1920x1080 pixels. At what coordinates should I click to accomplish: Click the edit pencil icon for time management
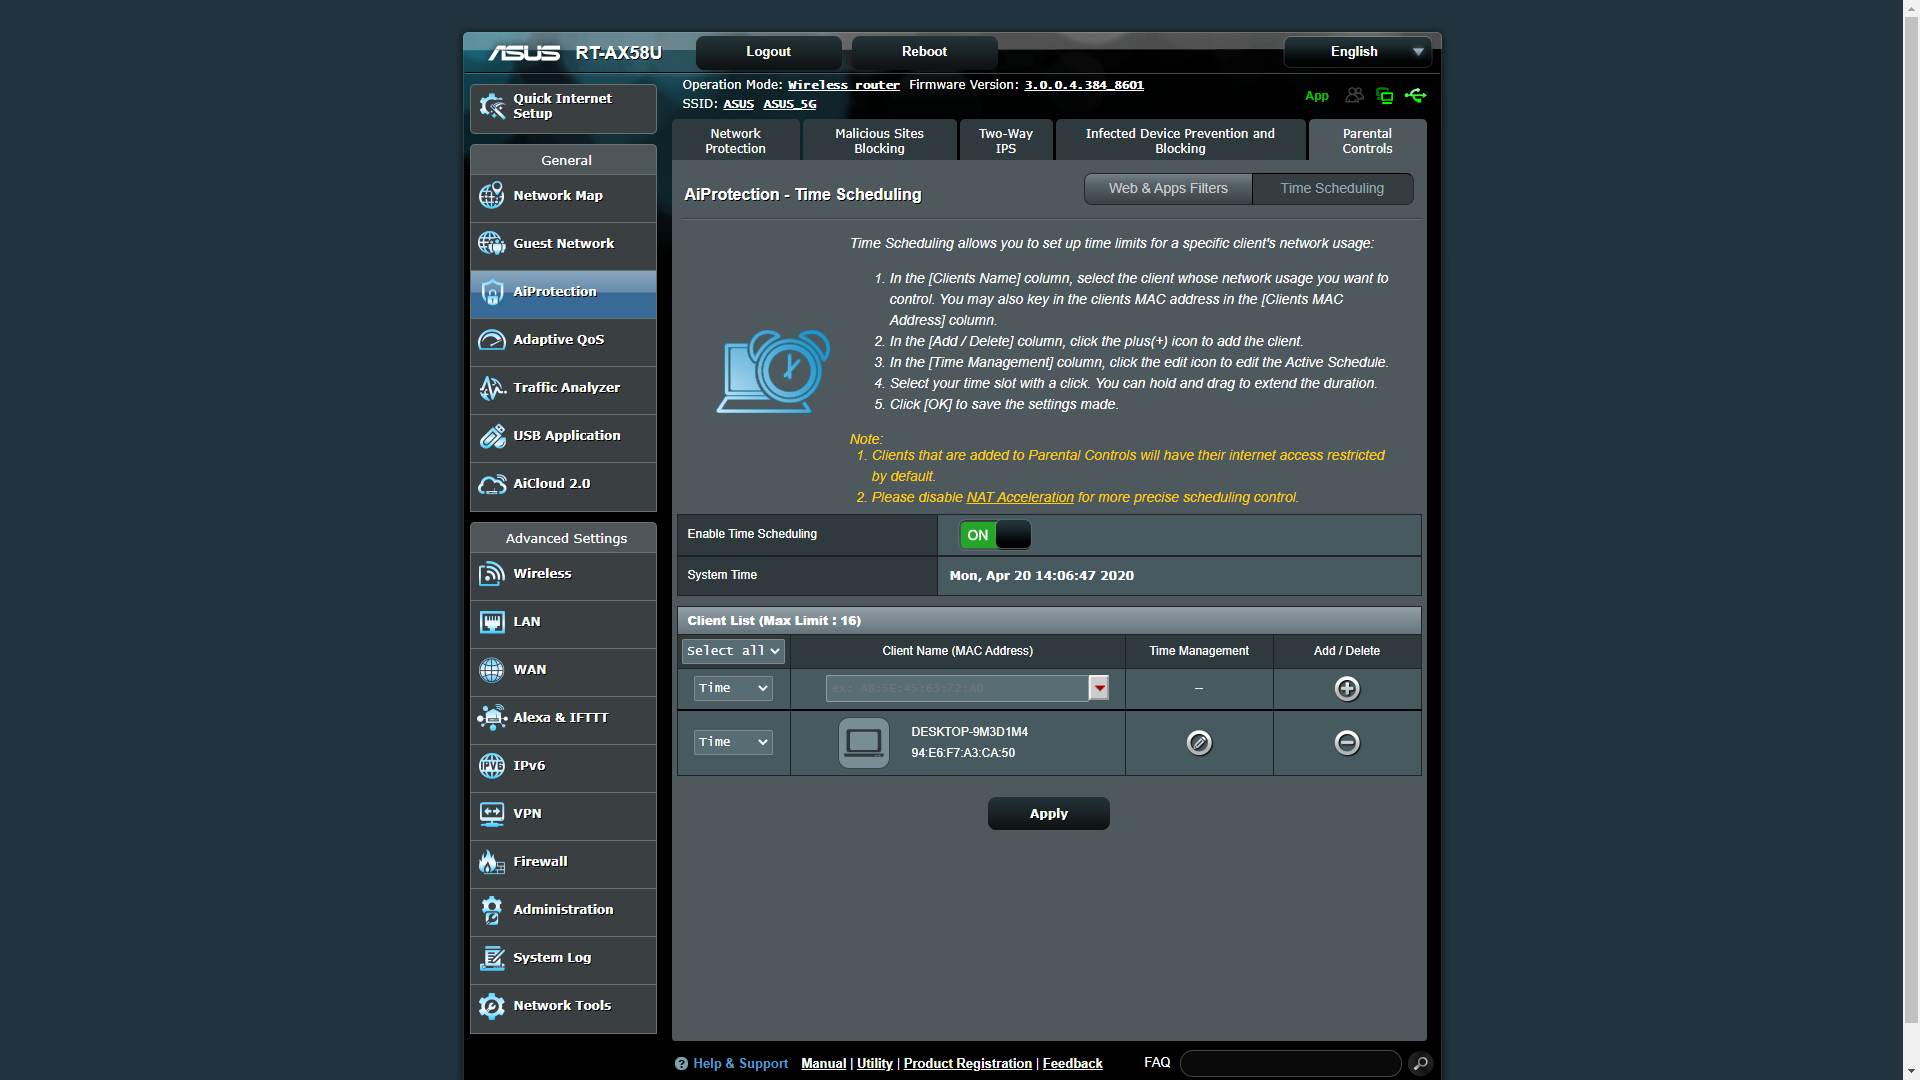pos(1199,742)
